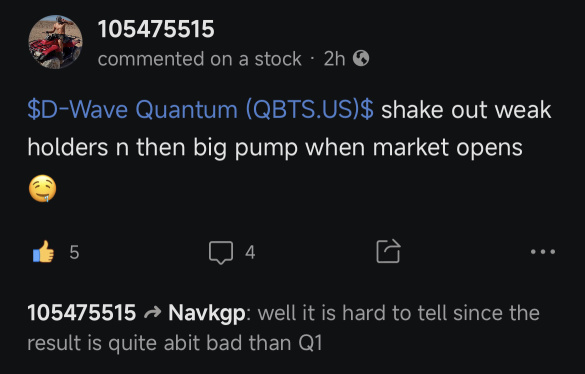Click the 2h timestamp
Viewport: 585px width, 374px height.
point(334,59)
